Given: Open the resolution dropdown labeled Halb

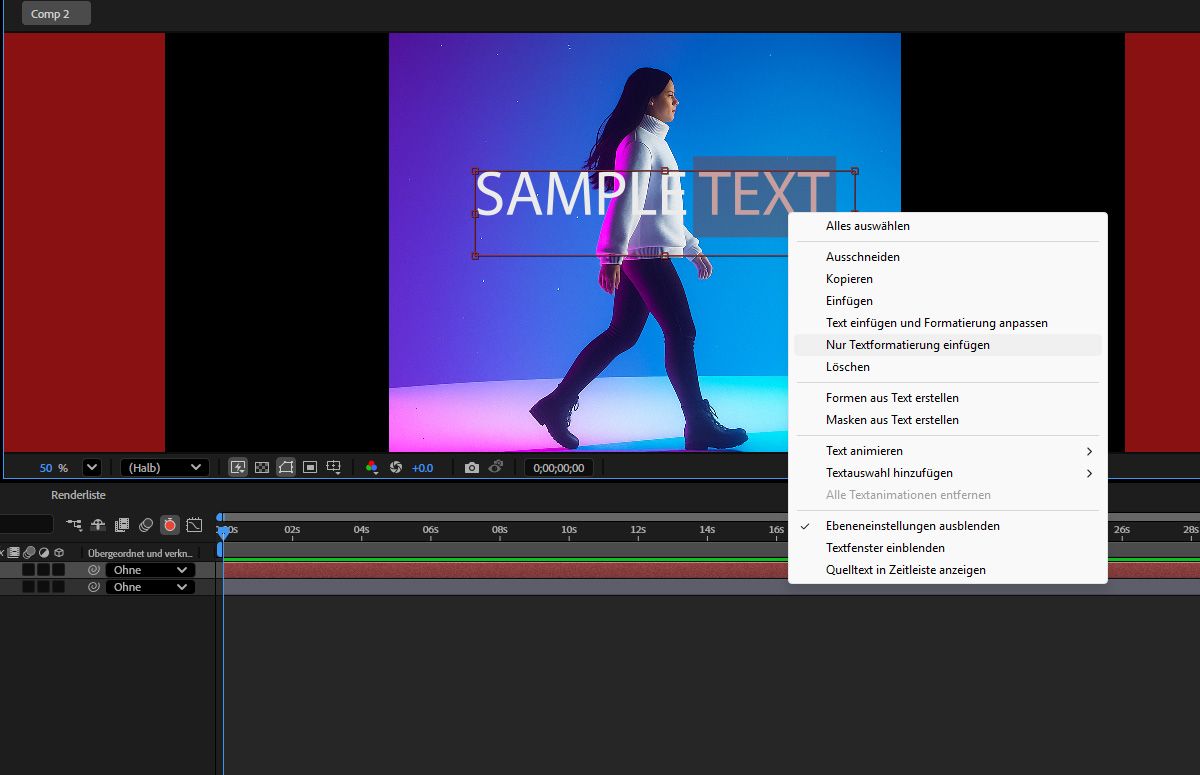Looking at the screenshot, I should pyautogui.click(x=165, y=467).
